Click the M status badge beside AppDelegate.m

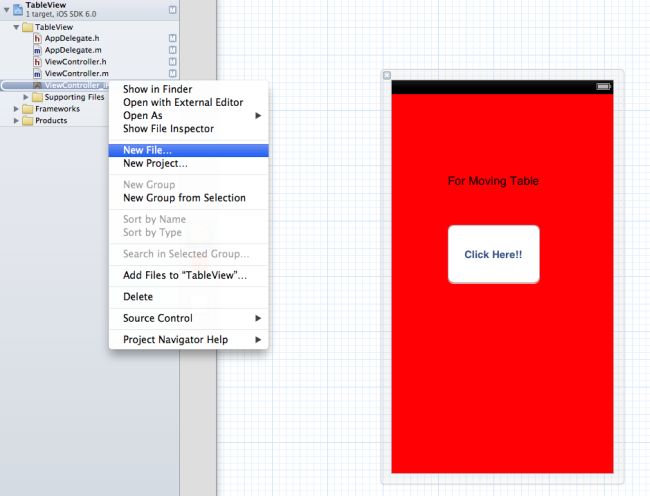[172, 50]
